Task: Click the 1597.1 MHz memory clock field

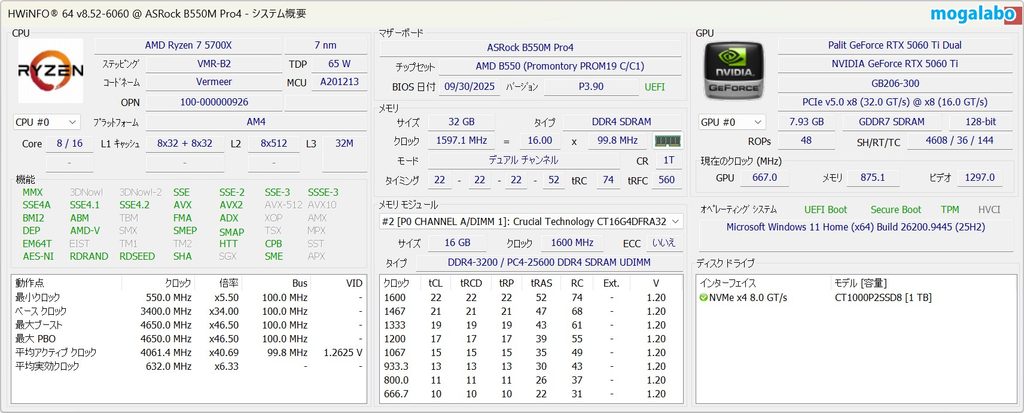Action: pos(462,140)
